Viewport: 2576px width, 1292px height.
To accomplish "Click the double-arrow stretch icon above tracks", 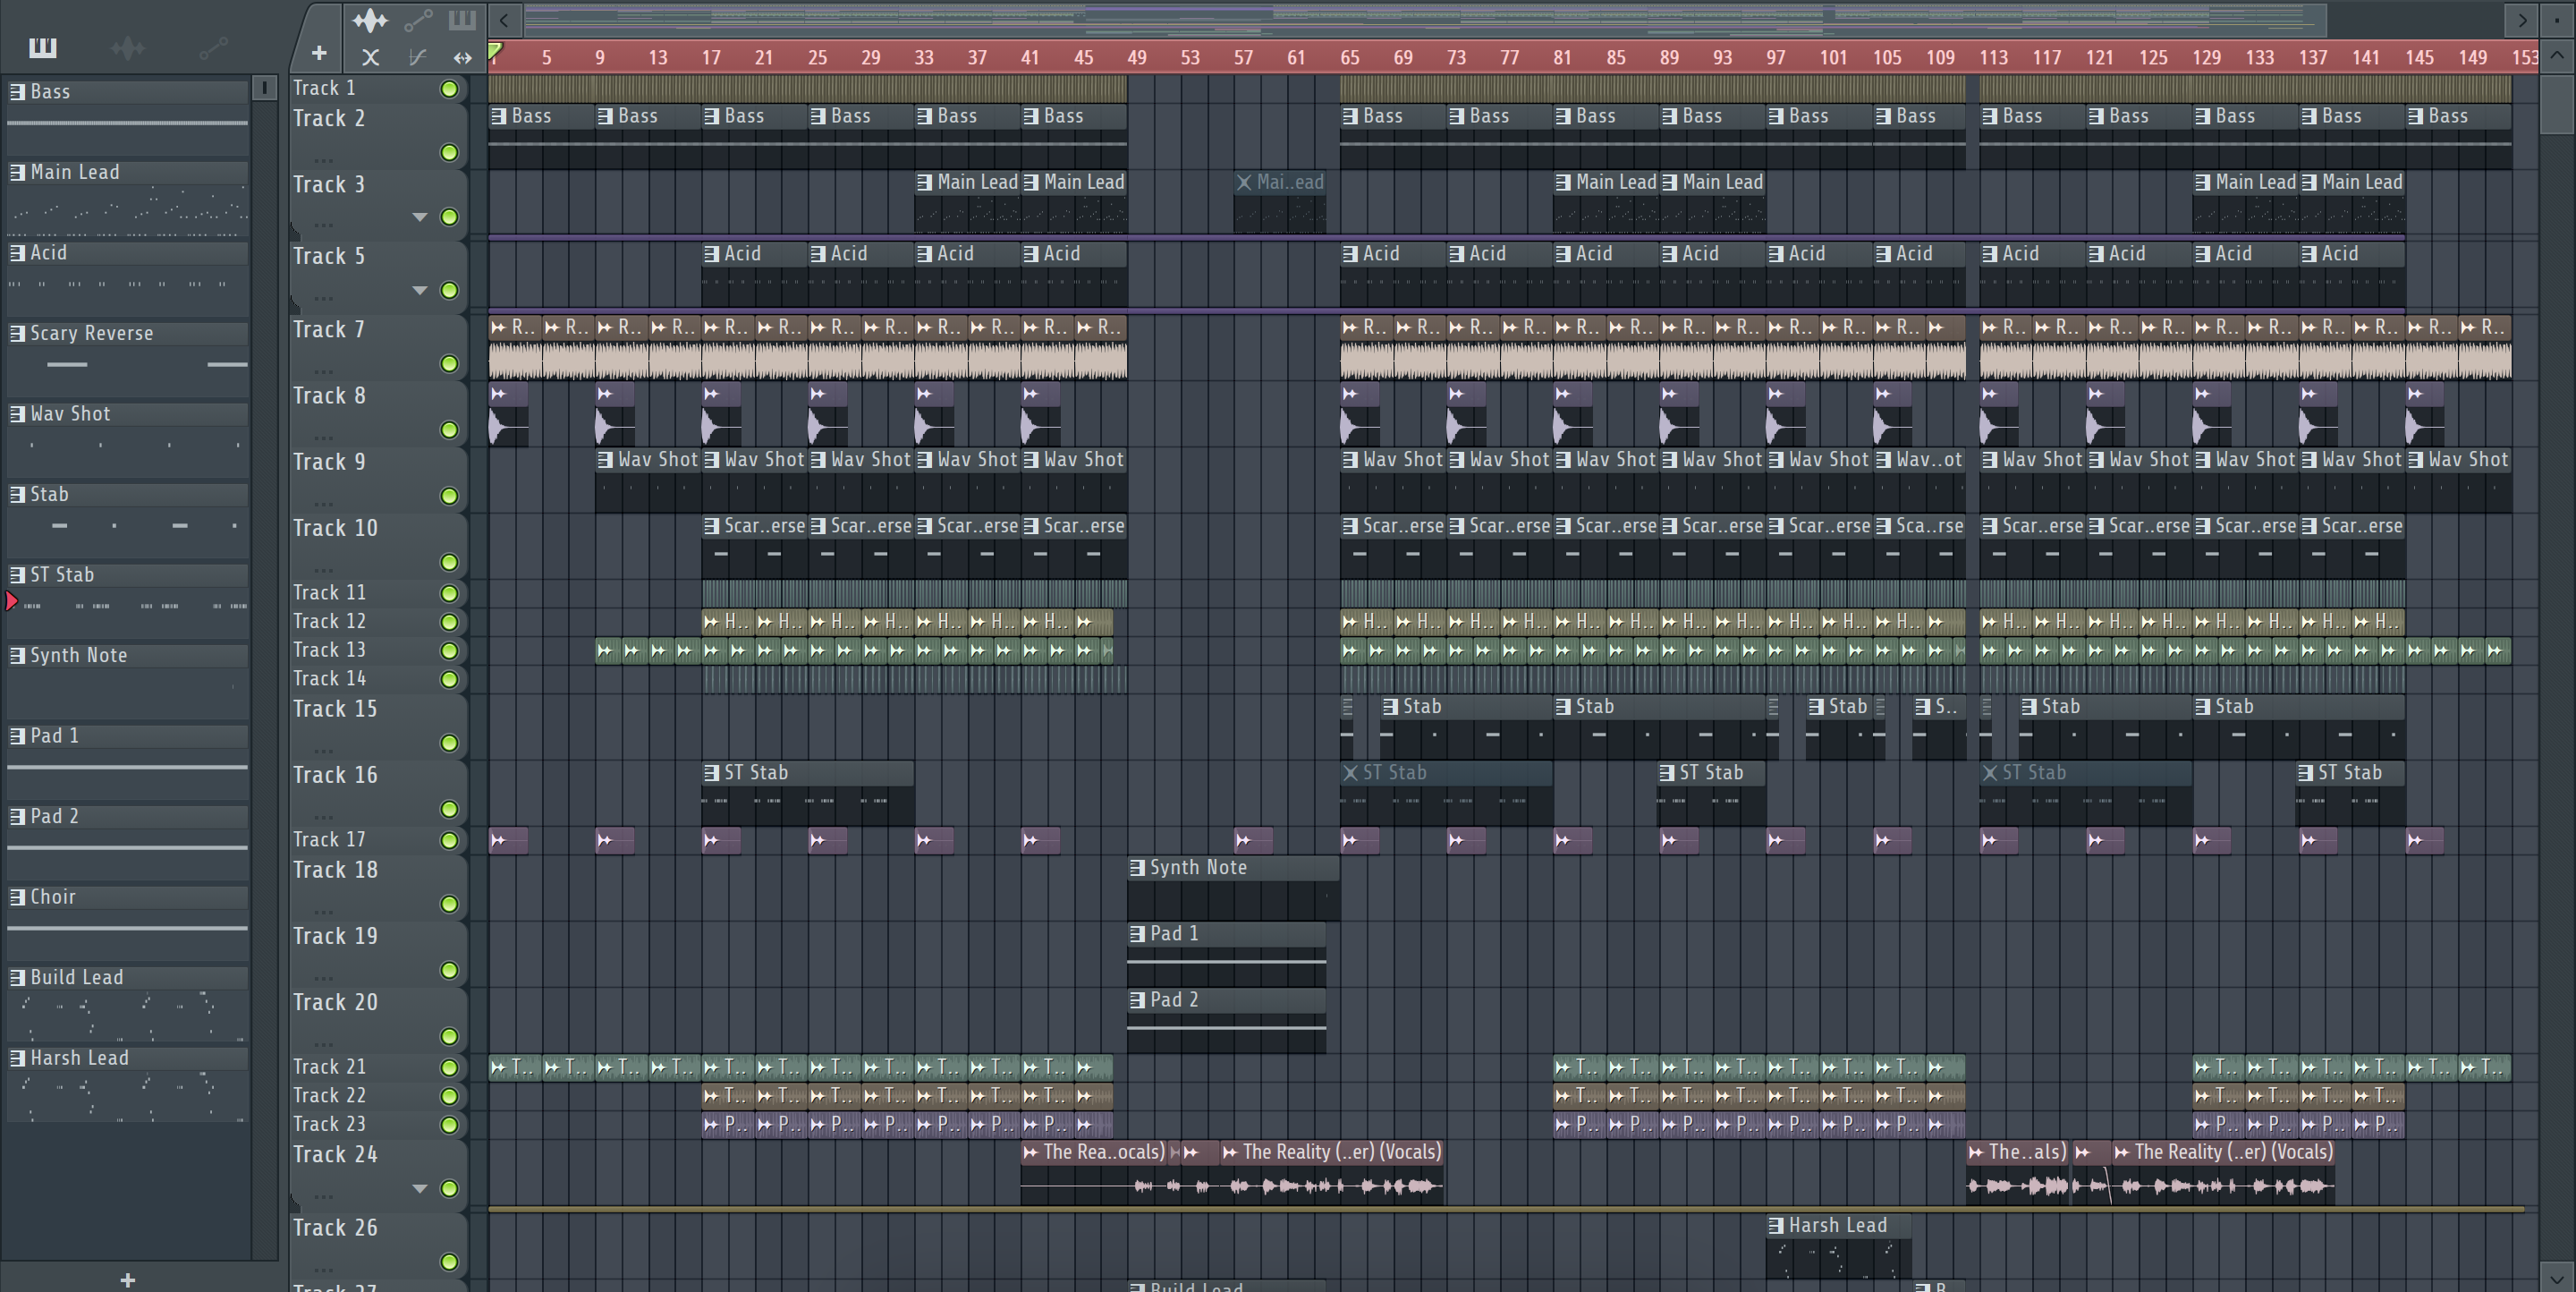I will click(x=462, y=57).
